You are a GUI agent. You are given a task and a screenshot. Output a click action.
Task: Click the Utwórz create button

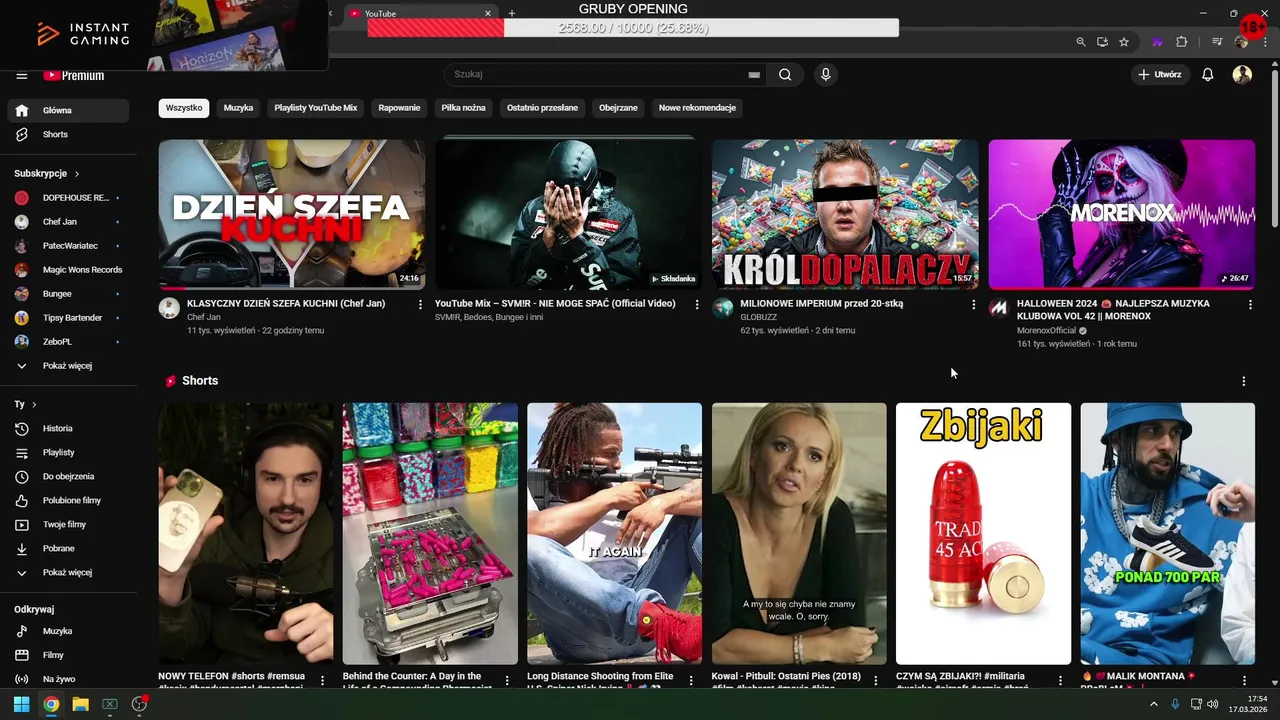pos(1159,74)
